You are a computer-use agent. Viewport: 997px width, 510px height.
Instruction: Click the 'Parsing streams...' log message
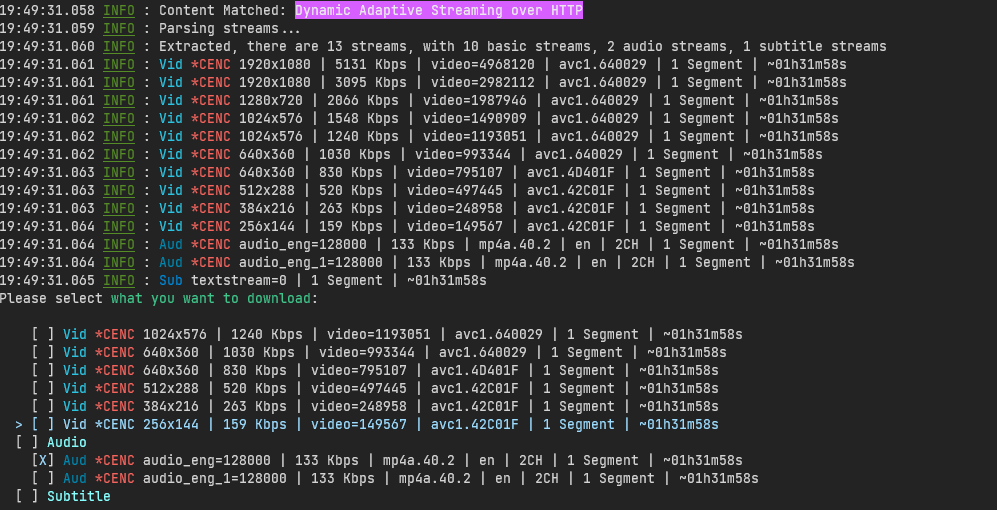[x=221, y=29]
